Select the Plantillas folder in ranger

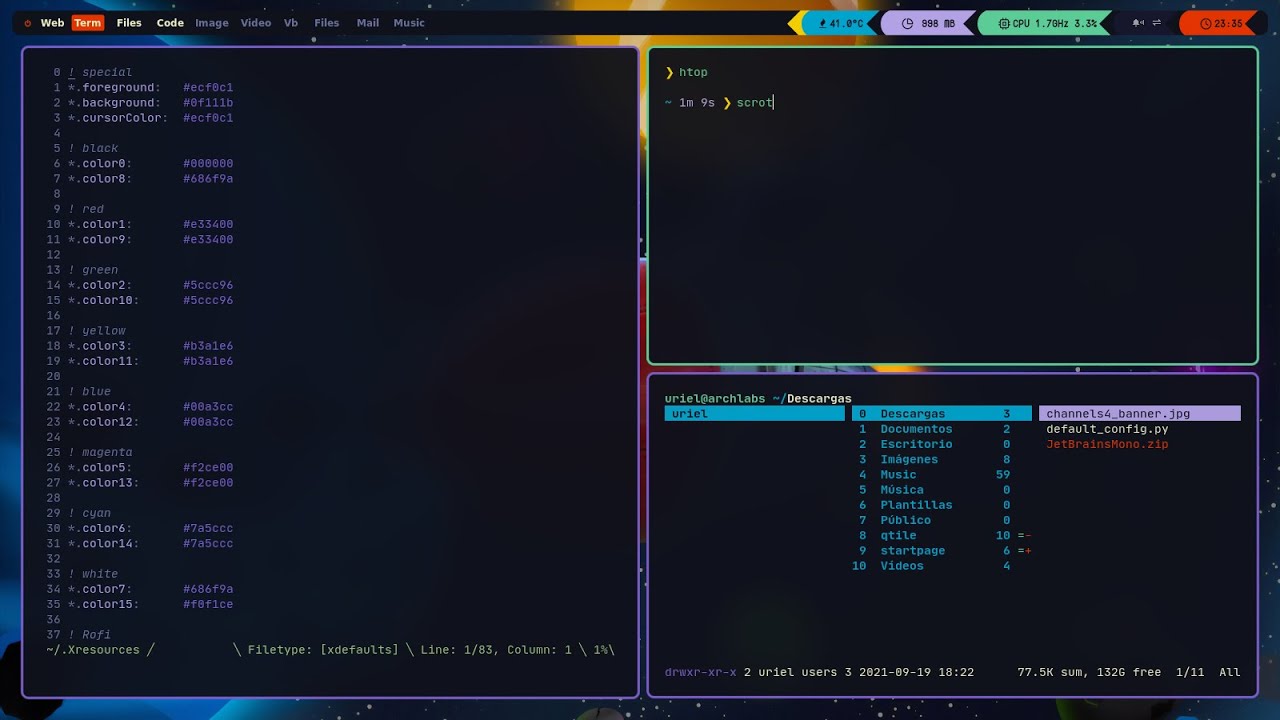click(x=941, y=505)
